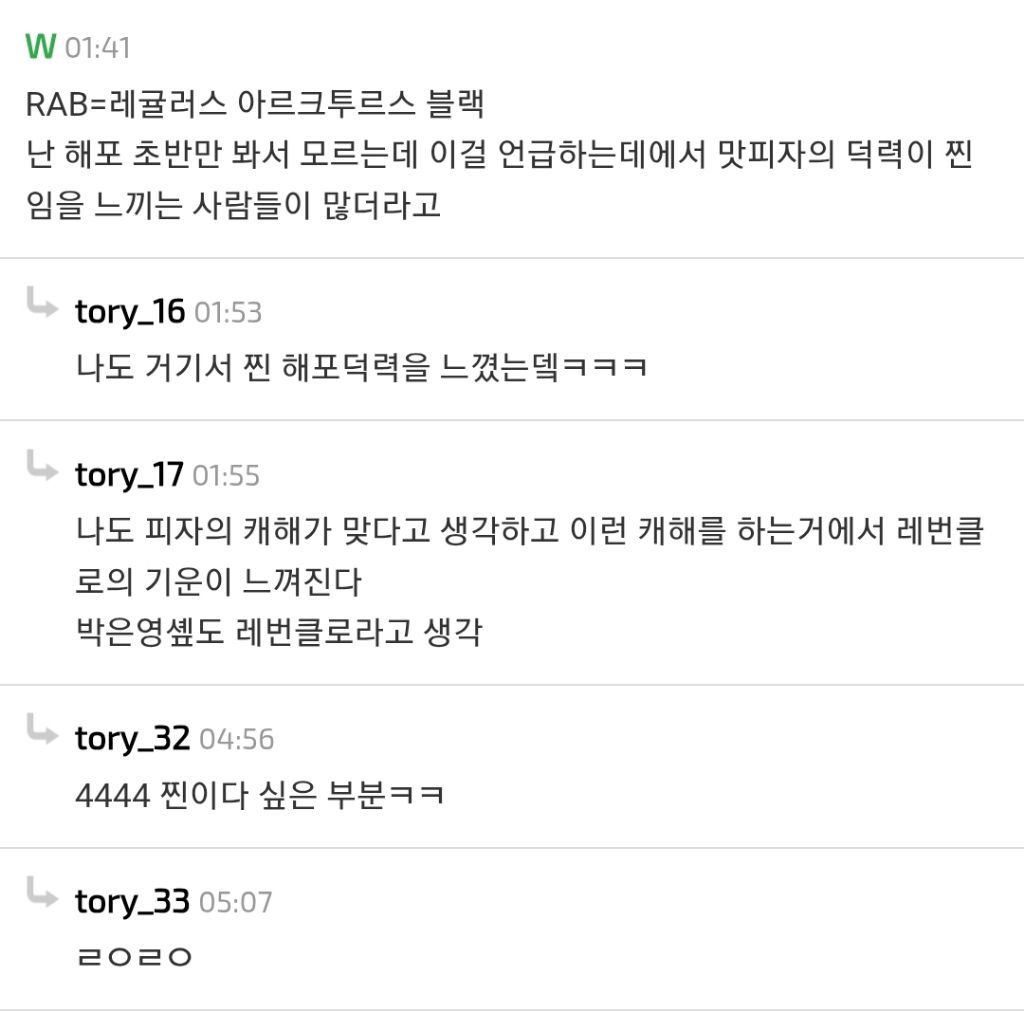Click the 01:41 timestamp of W's comment

tap(97, 48)
